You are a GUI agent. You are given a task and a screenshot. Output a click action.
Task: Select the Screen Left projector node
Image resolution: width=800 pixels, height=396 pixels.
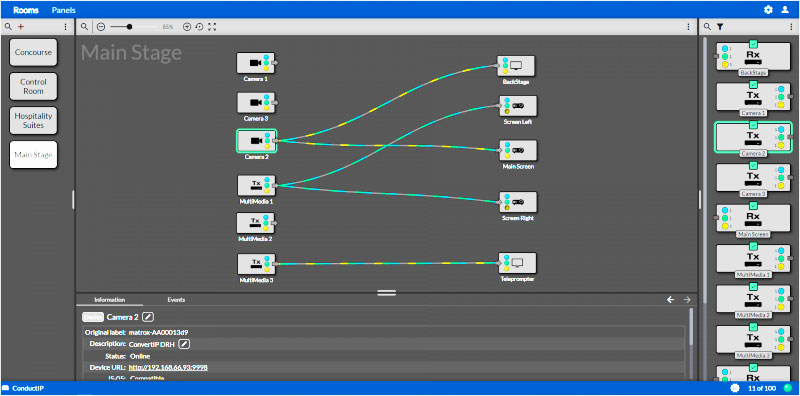(518, 106)
